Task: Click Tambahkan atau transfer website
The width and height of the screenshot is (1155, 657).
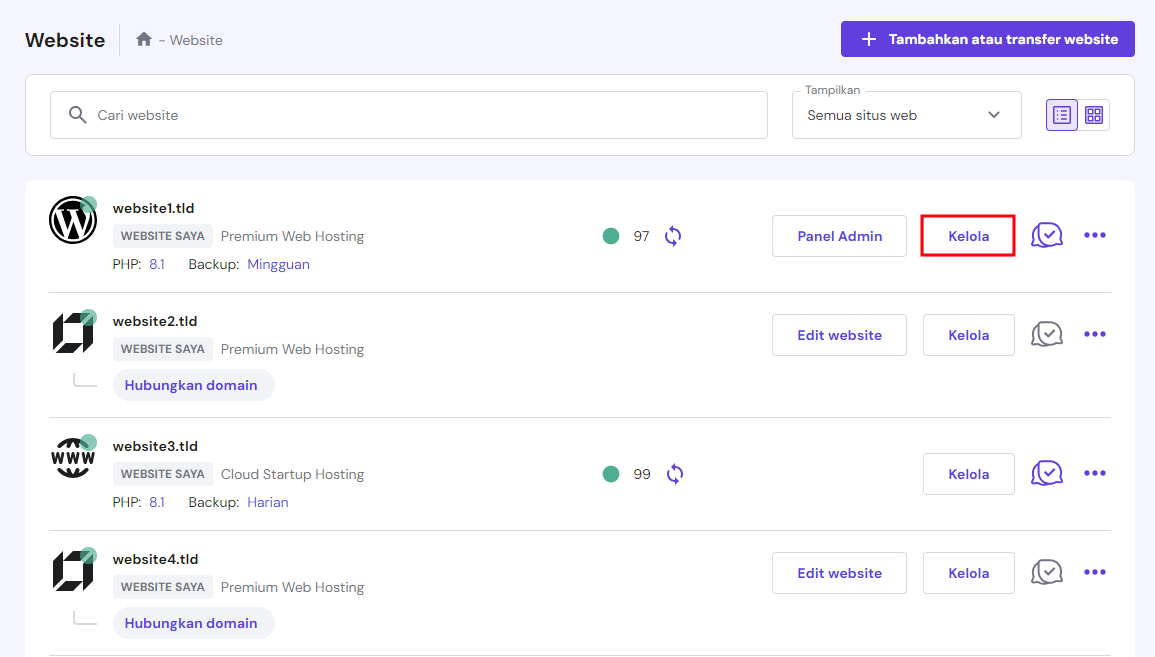Action: click(987, 38)
